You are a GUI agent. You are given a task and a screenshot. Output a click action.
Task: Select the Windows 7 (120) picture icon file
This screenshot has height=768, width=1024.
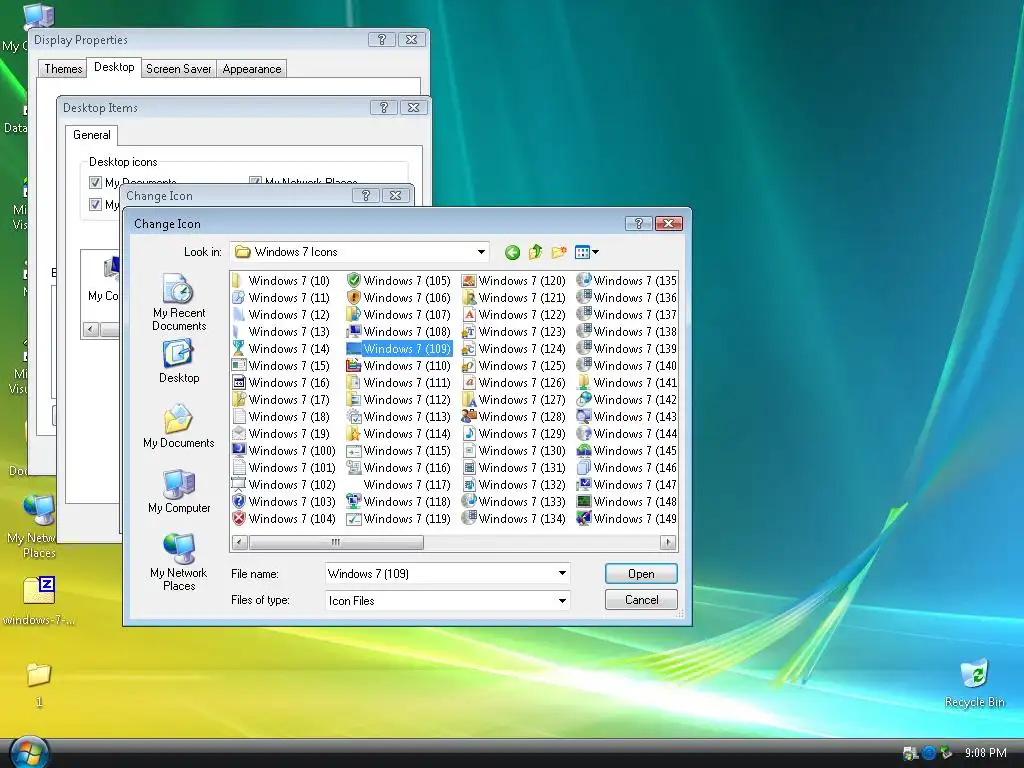click(x=513, y=281)
